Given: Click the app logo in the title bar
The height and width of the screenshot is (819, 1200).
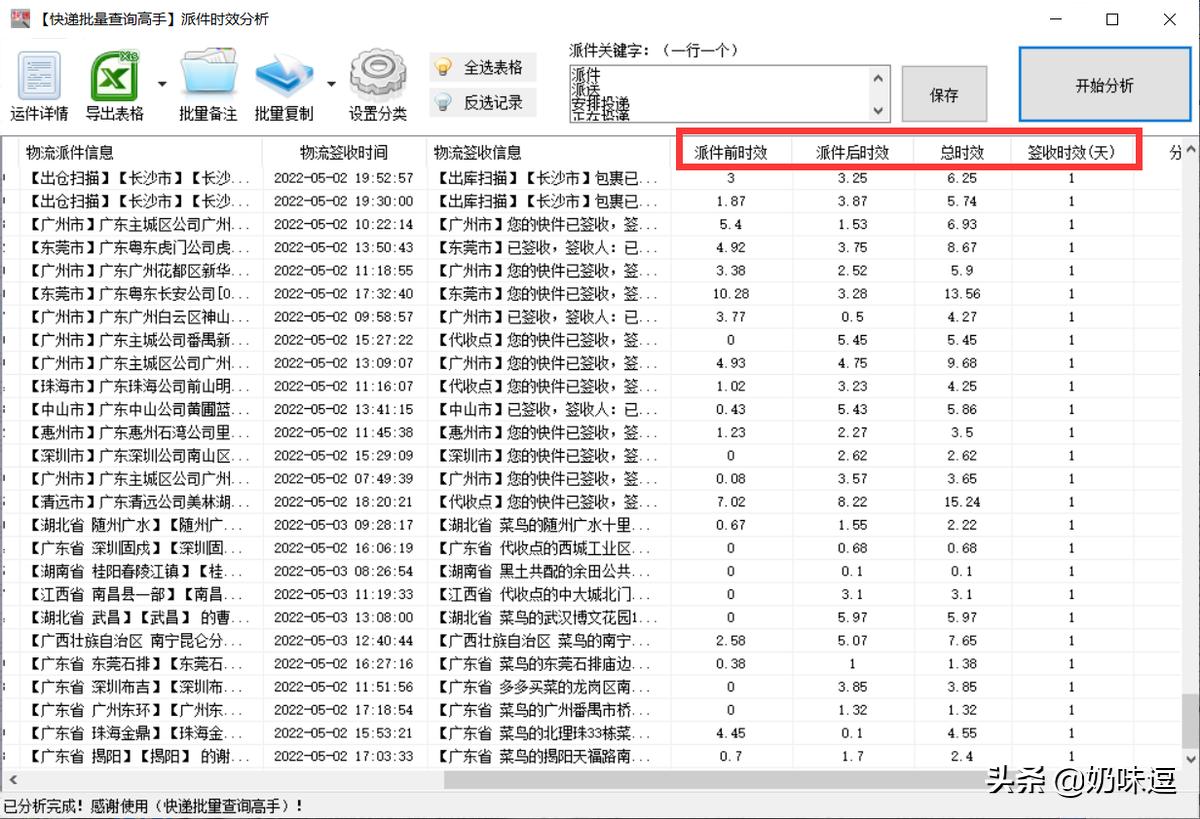Looking at the screenshot, I should (x=19, y=18).
